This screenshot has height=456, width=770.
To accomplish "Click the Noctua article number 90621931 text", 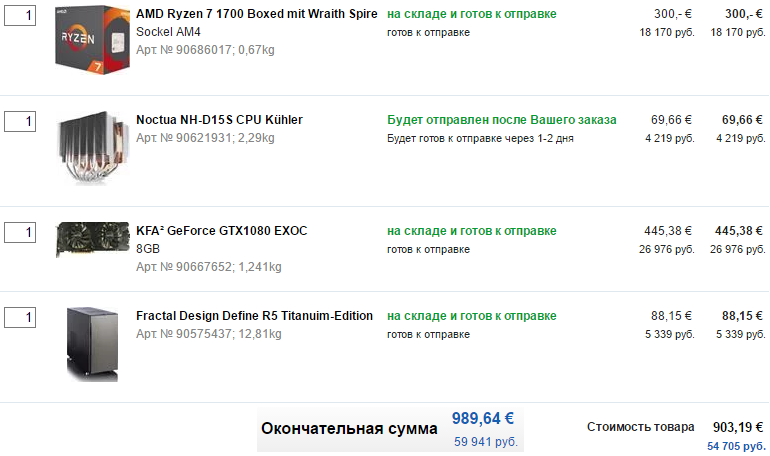I will pyautogui.click(x=204, y=138).
